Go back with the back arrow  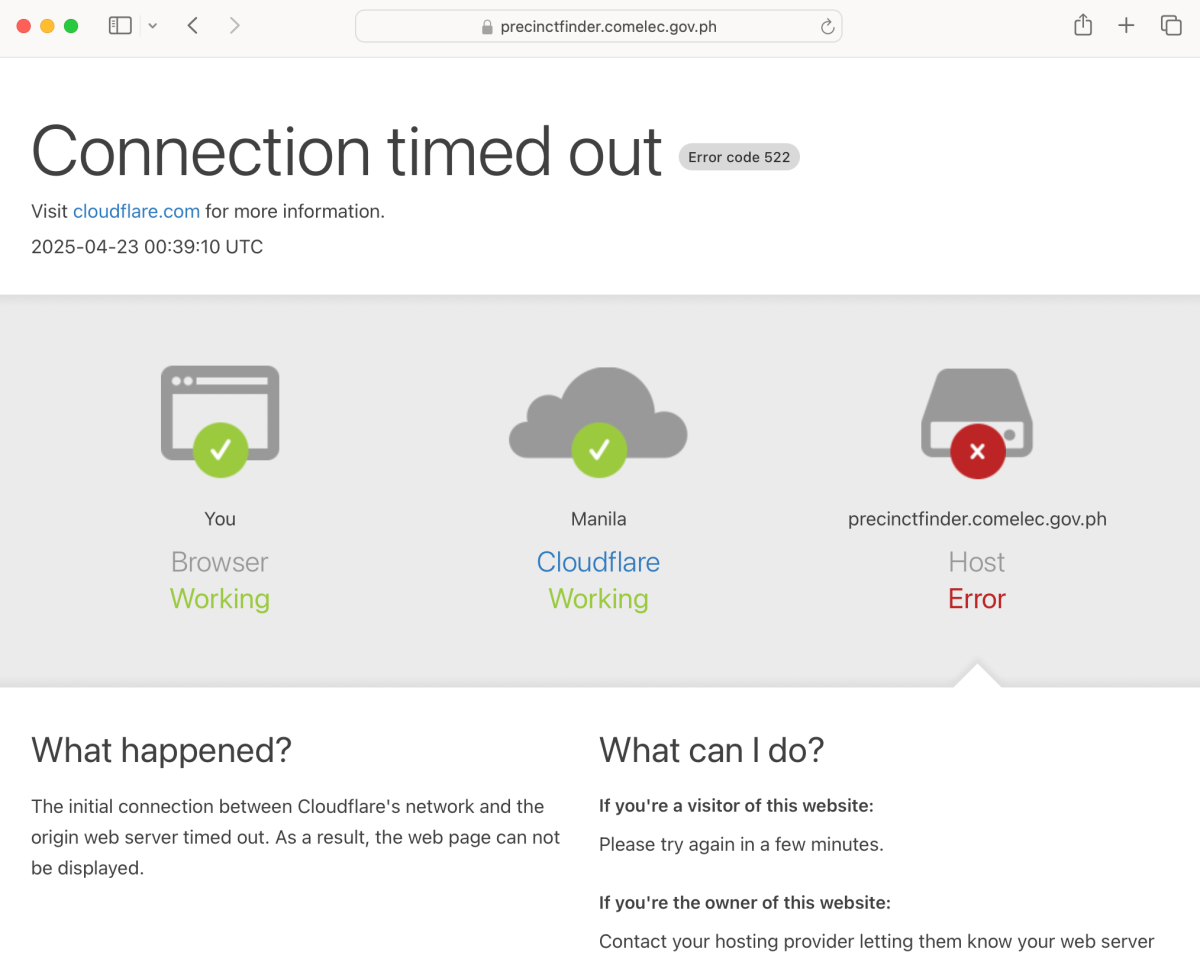pos(192,26)
